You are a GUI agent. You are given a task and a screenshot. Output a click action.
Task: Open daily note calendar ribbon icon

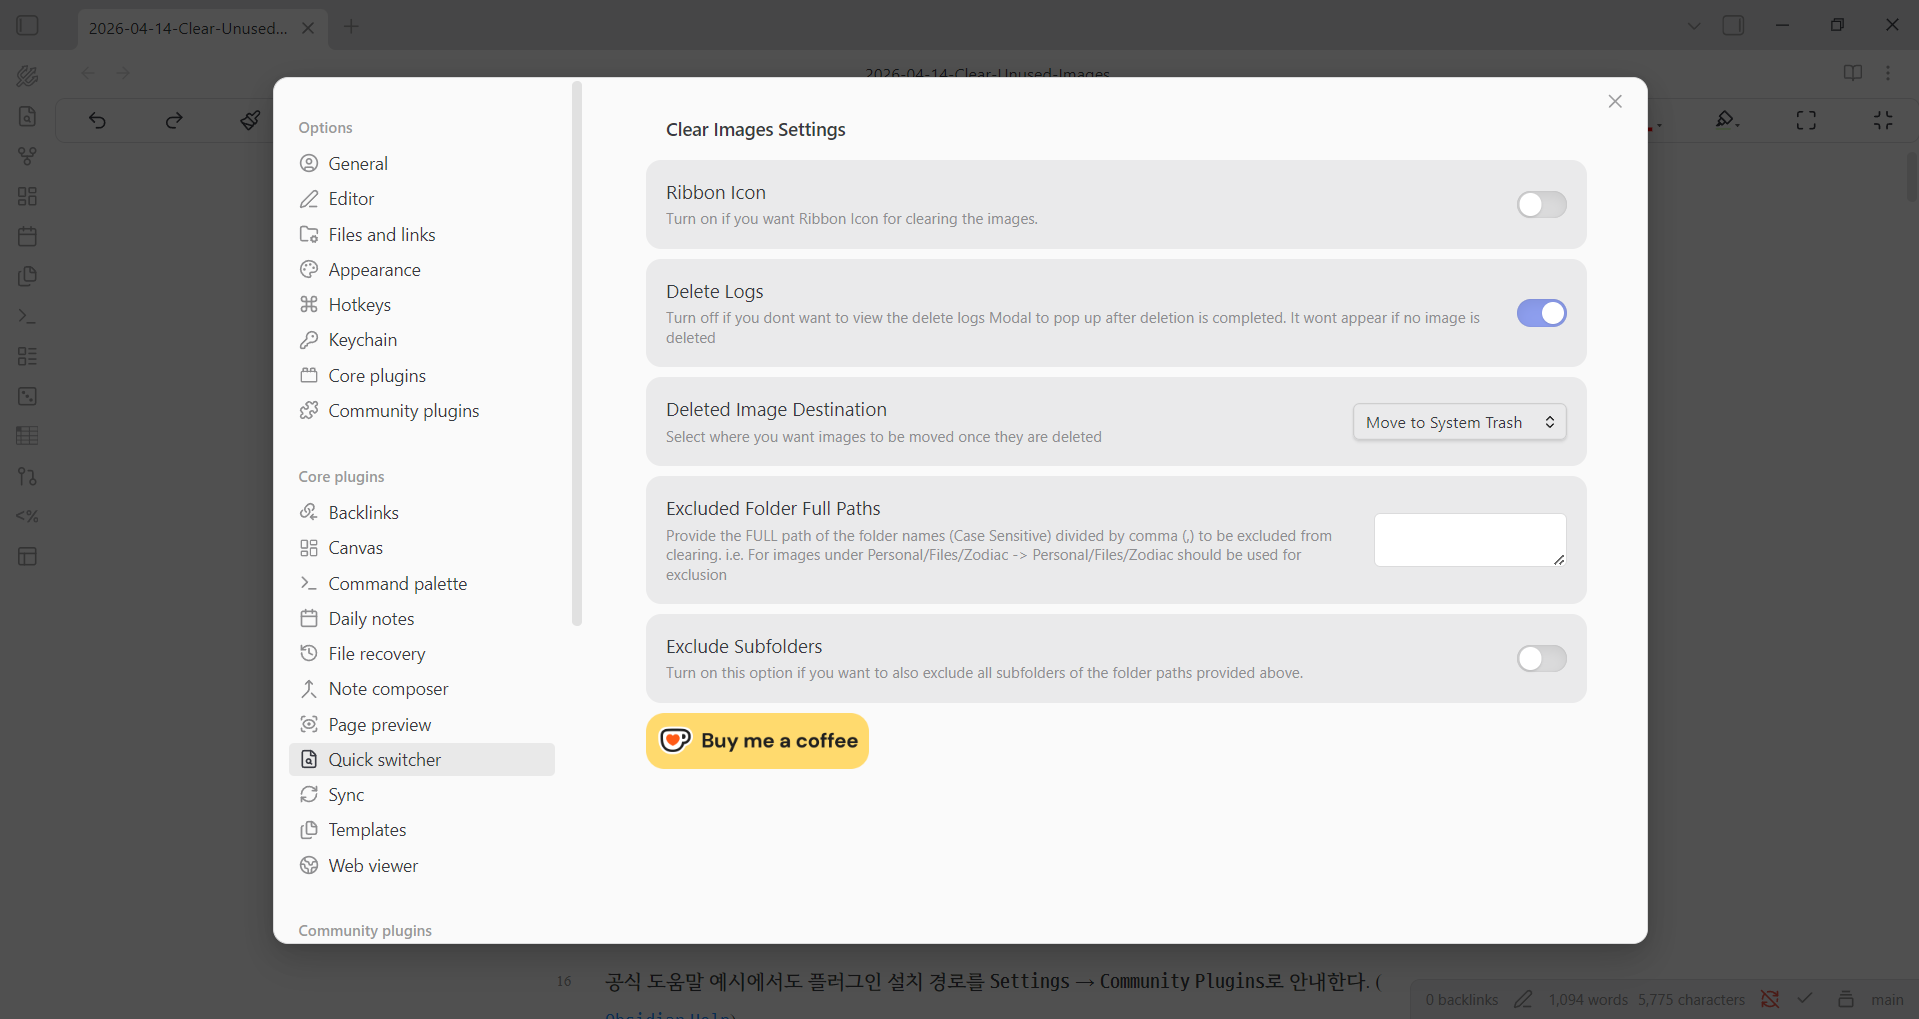28,236
